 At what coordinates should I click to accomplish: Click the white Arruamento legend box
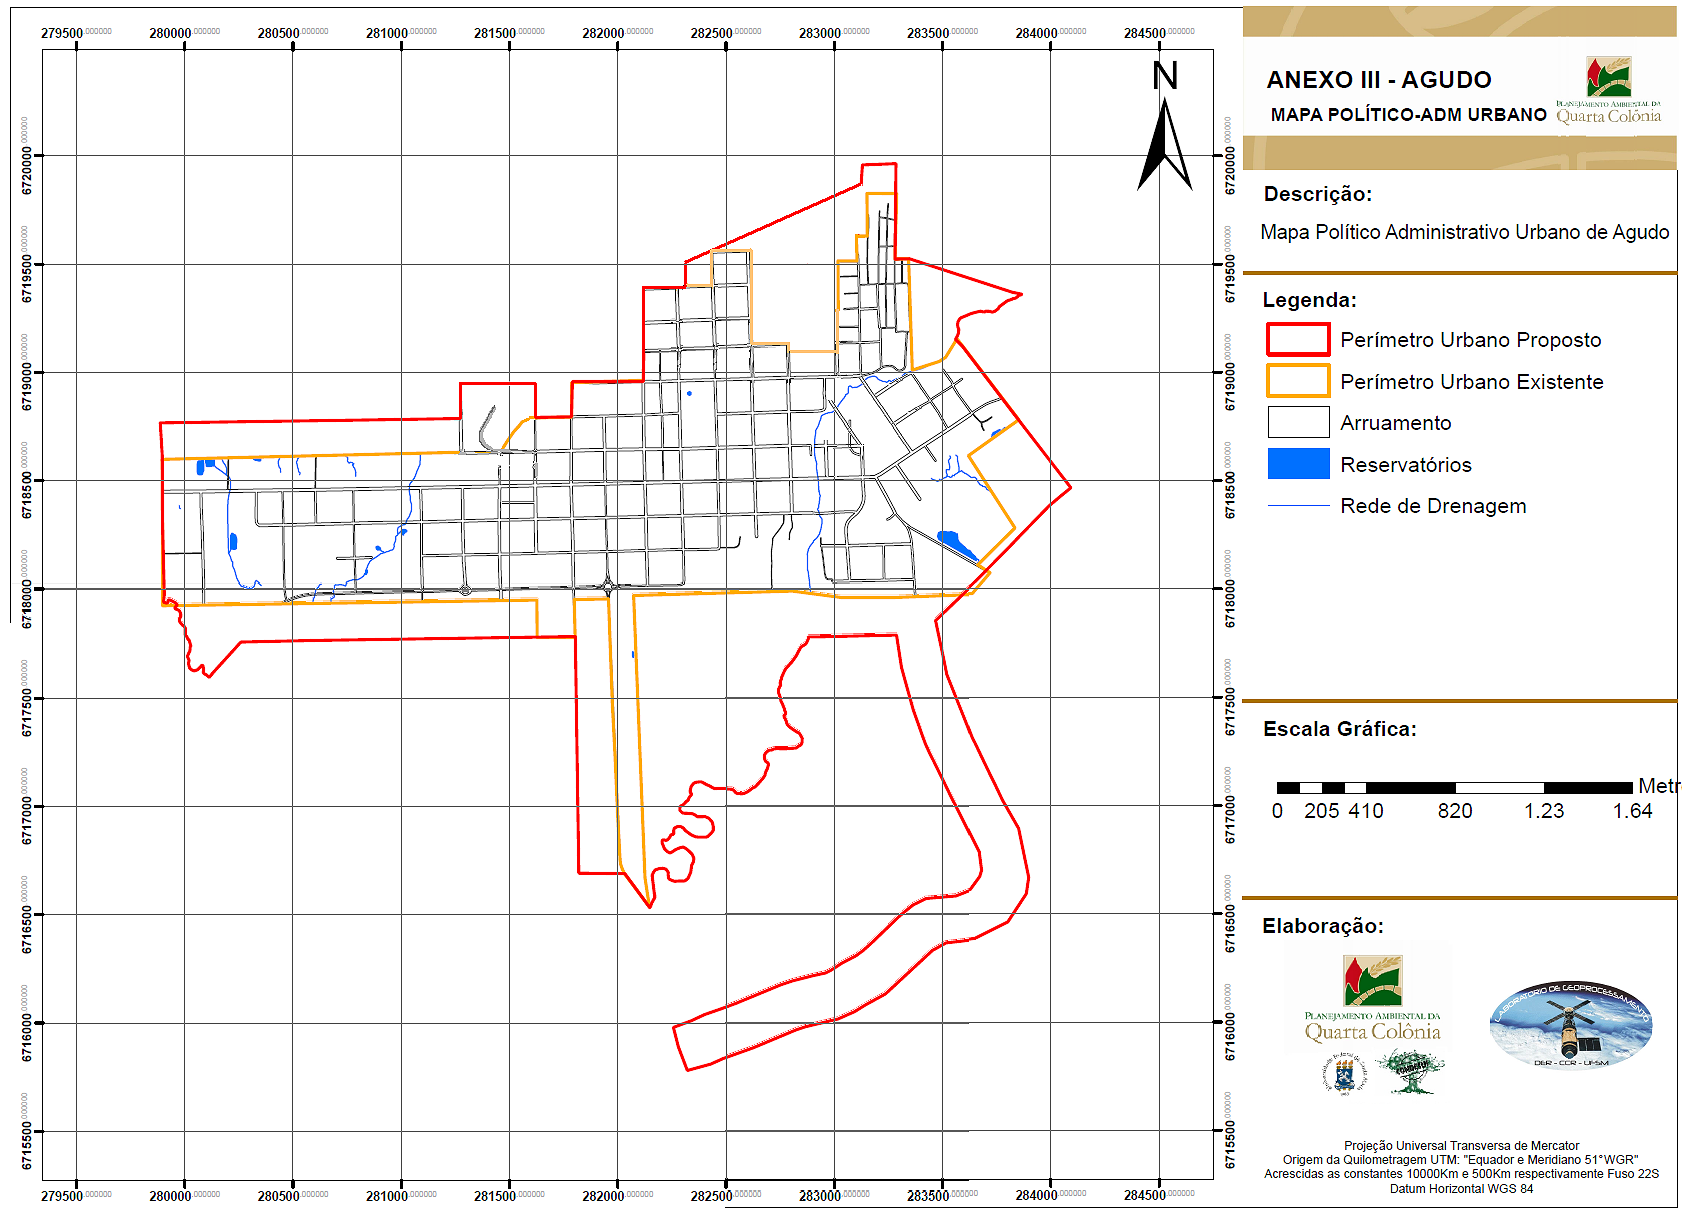point(1298,422)
